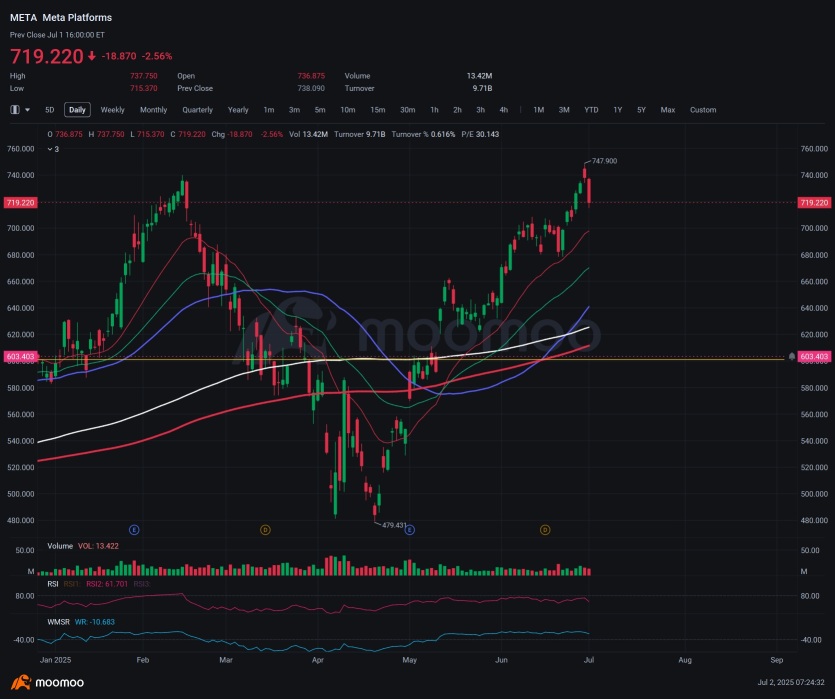Select the 4h interval
The width and height of the screenshot is (835, 699).
pyautogui.click(x=504, y=110)
